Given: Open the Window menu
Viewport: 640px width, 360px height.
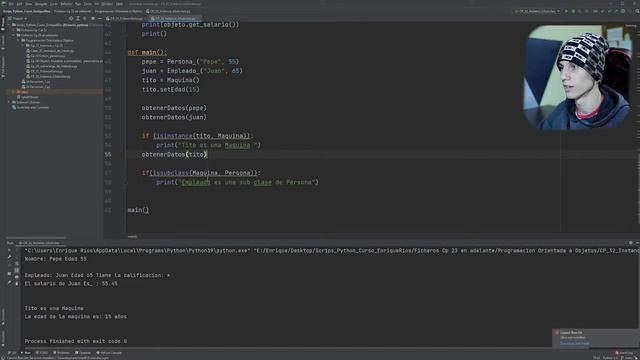Looking at the screenshot, I should click(107, 4).
